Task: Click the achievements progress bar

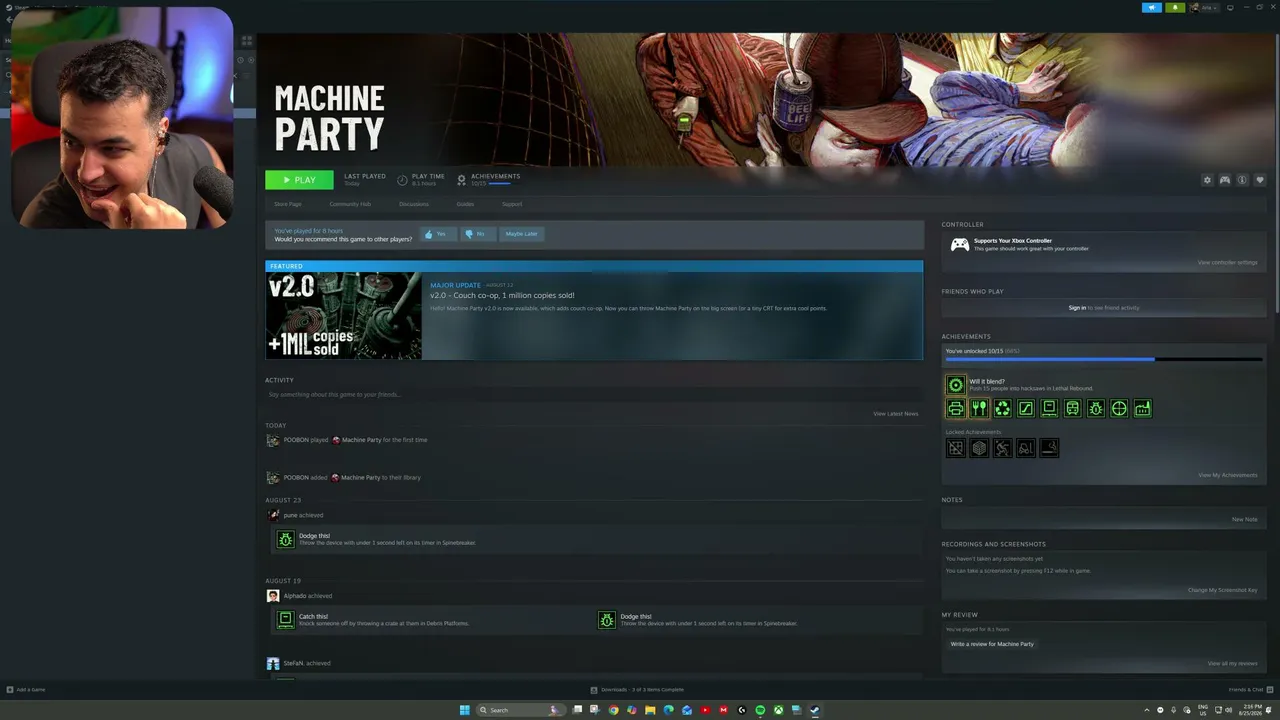Action: (1103, 359)
